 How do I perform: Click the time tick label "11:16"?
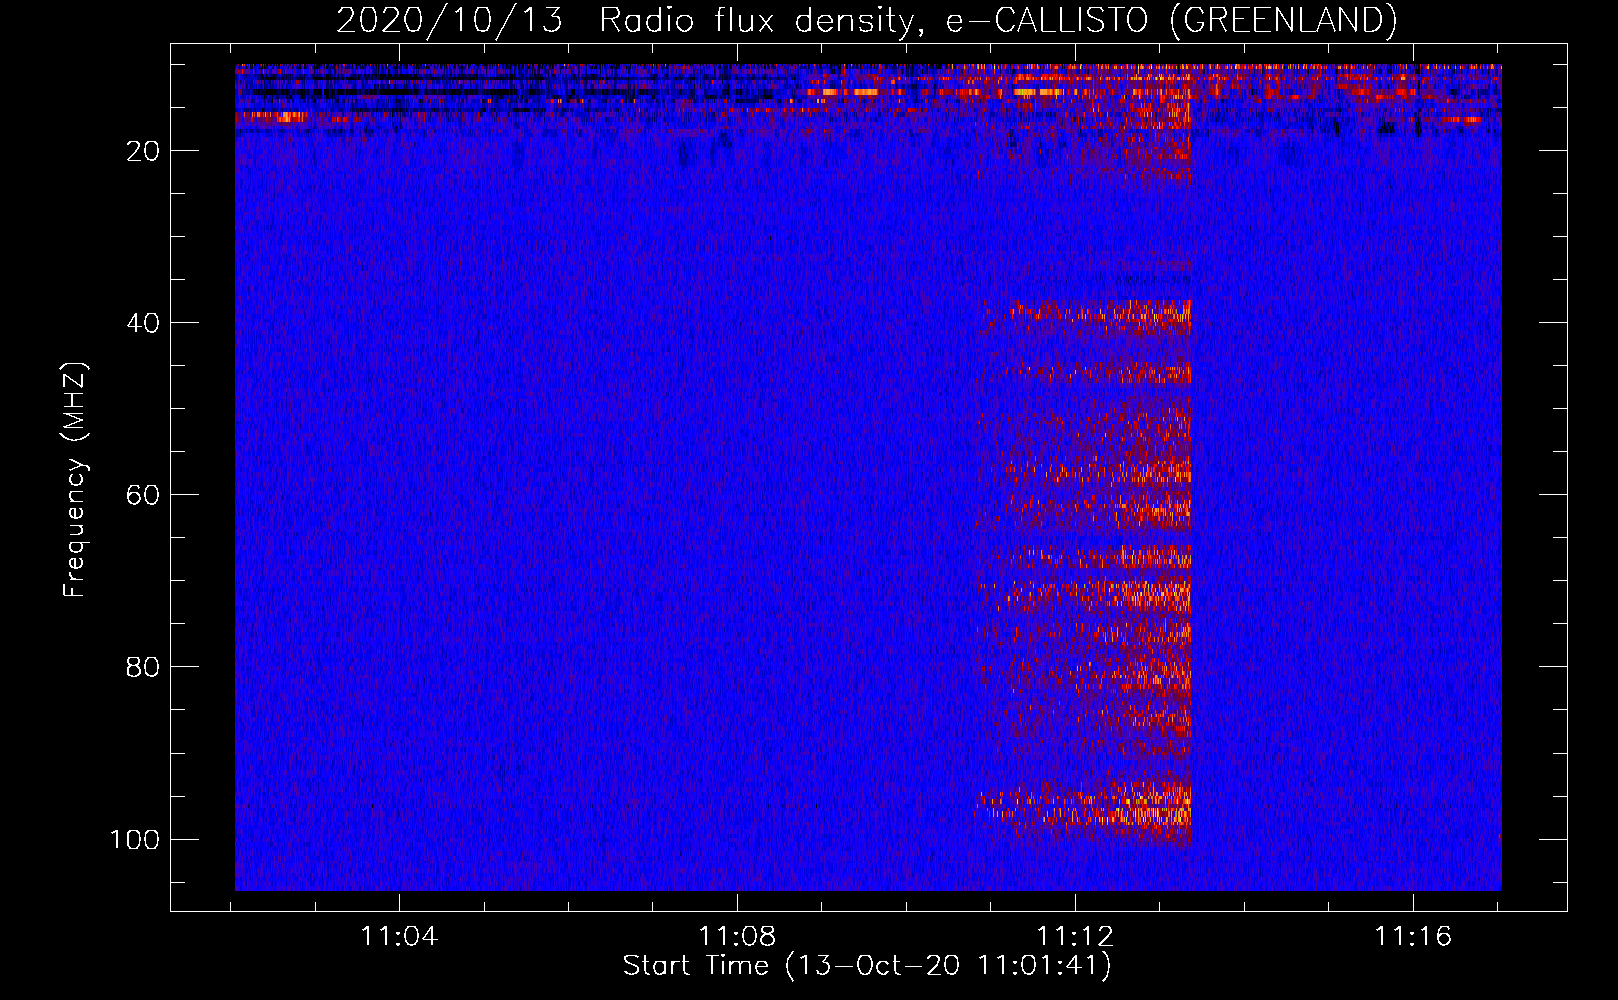click(x=1413, y=937)
